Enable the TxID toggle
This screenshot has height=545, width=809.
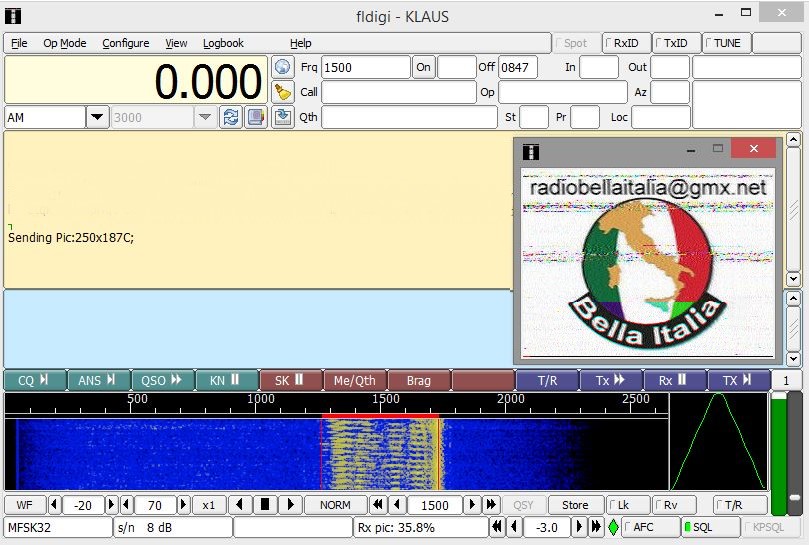[x=676, y=43]
